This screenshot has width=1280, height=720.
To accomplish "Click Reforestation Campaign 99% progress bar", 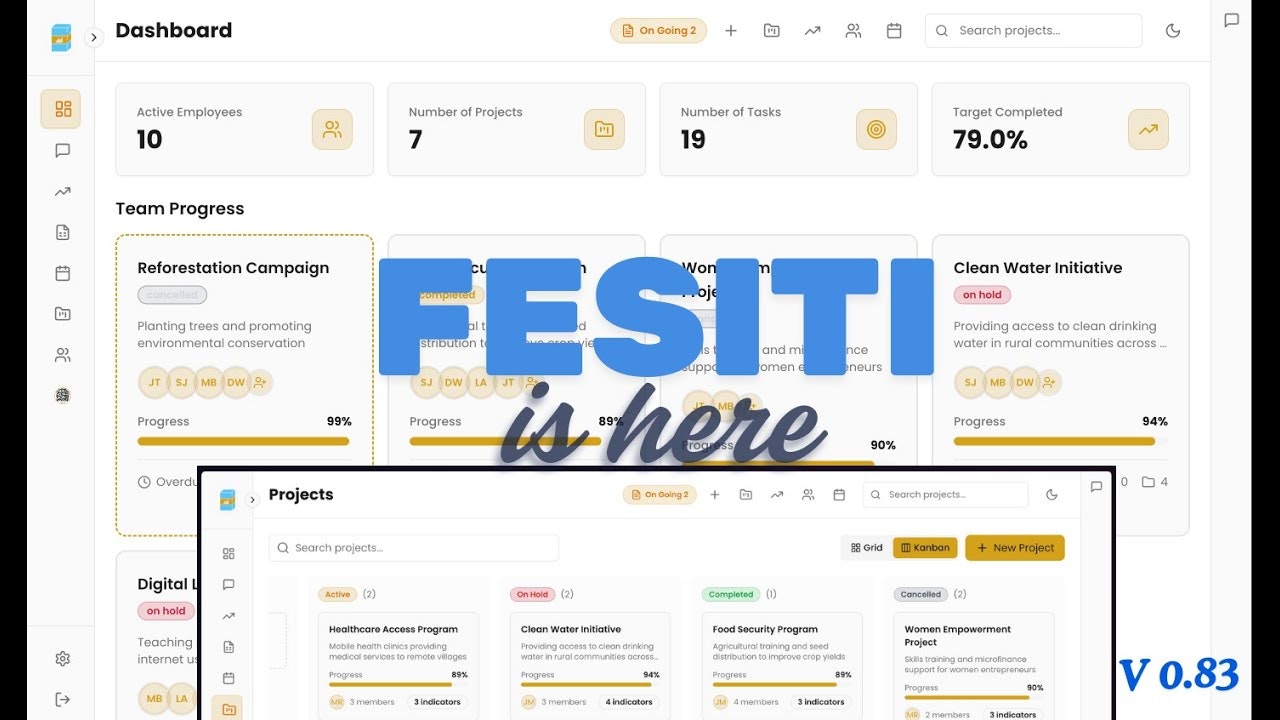I will click(x=244, y=441).
